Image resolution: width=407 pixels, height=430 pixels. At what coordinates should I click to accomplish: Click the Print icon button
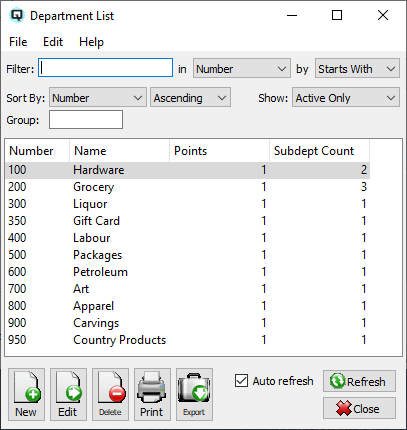pos(152,394)
